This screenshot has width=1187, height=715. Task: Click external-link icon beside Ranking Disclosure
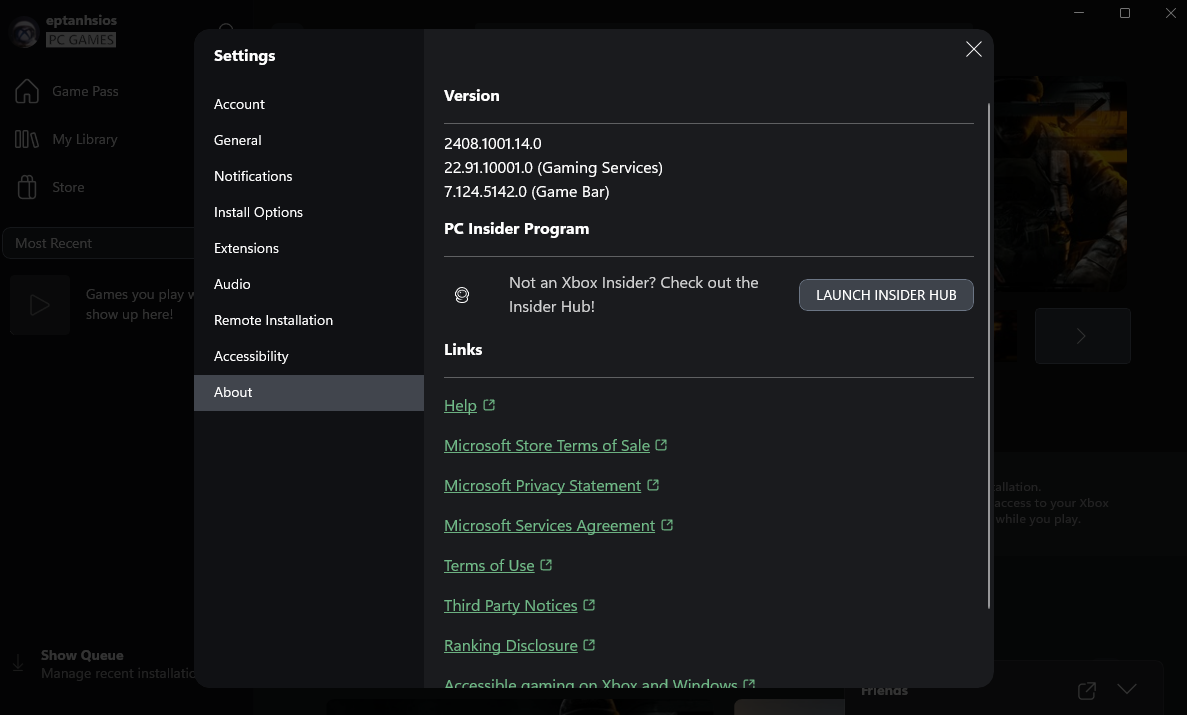589,645
